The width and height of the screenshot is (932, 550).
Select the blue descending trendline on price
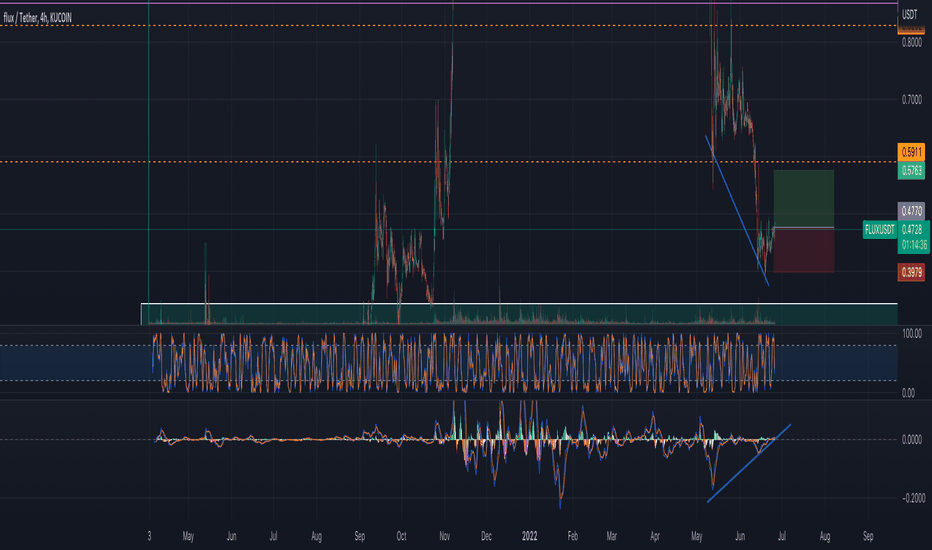(x=737, y=210)
